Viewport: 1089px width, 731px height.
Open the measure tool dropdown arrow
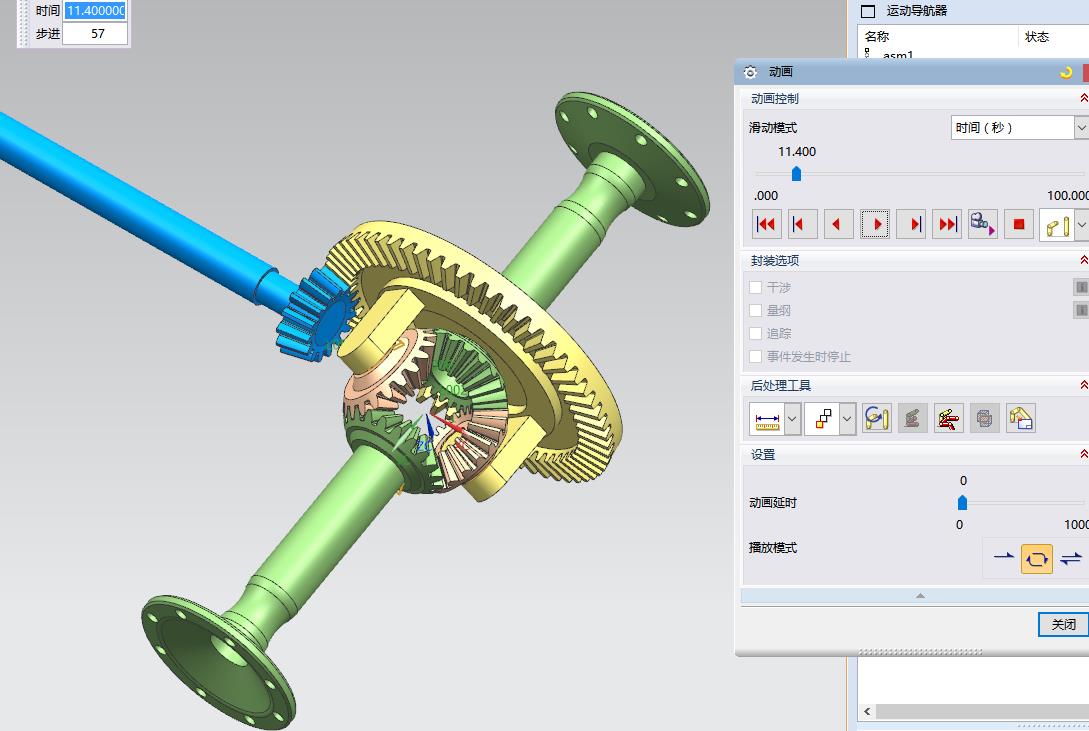792,419
